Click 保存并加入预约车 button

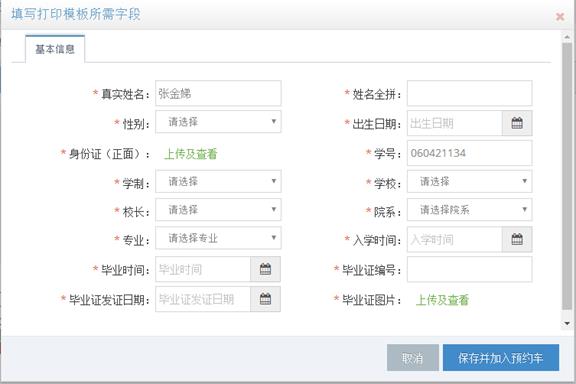[501, 358]
